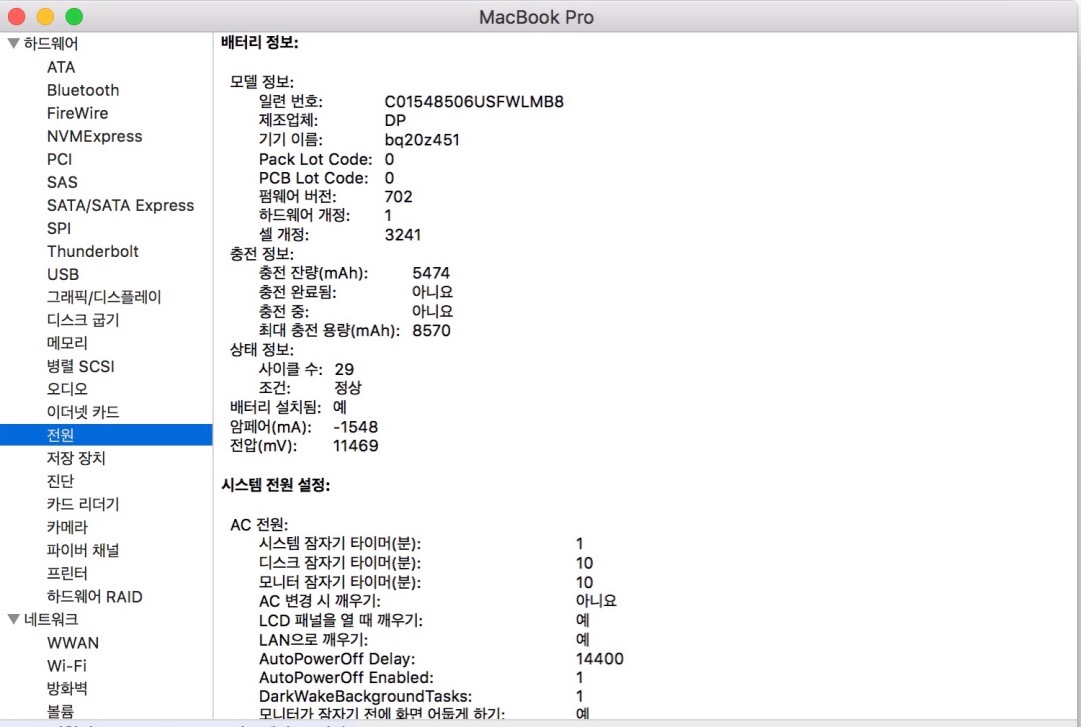Collapse the 네트워크 disclosure triangle
The image size is (1081, 727).
click(x=13, y=620)
